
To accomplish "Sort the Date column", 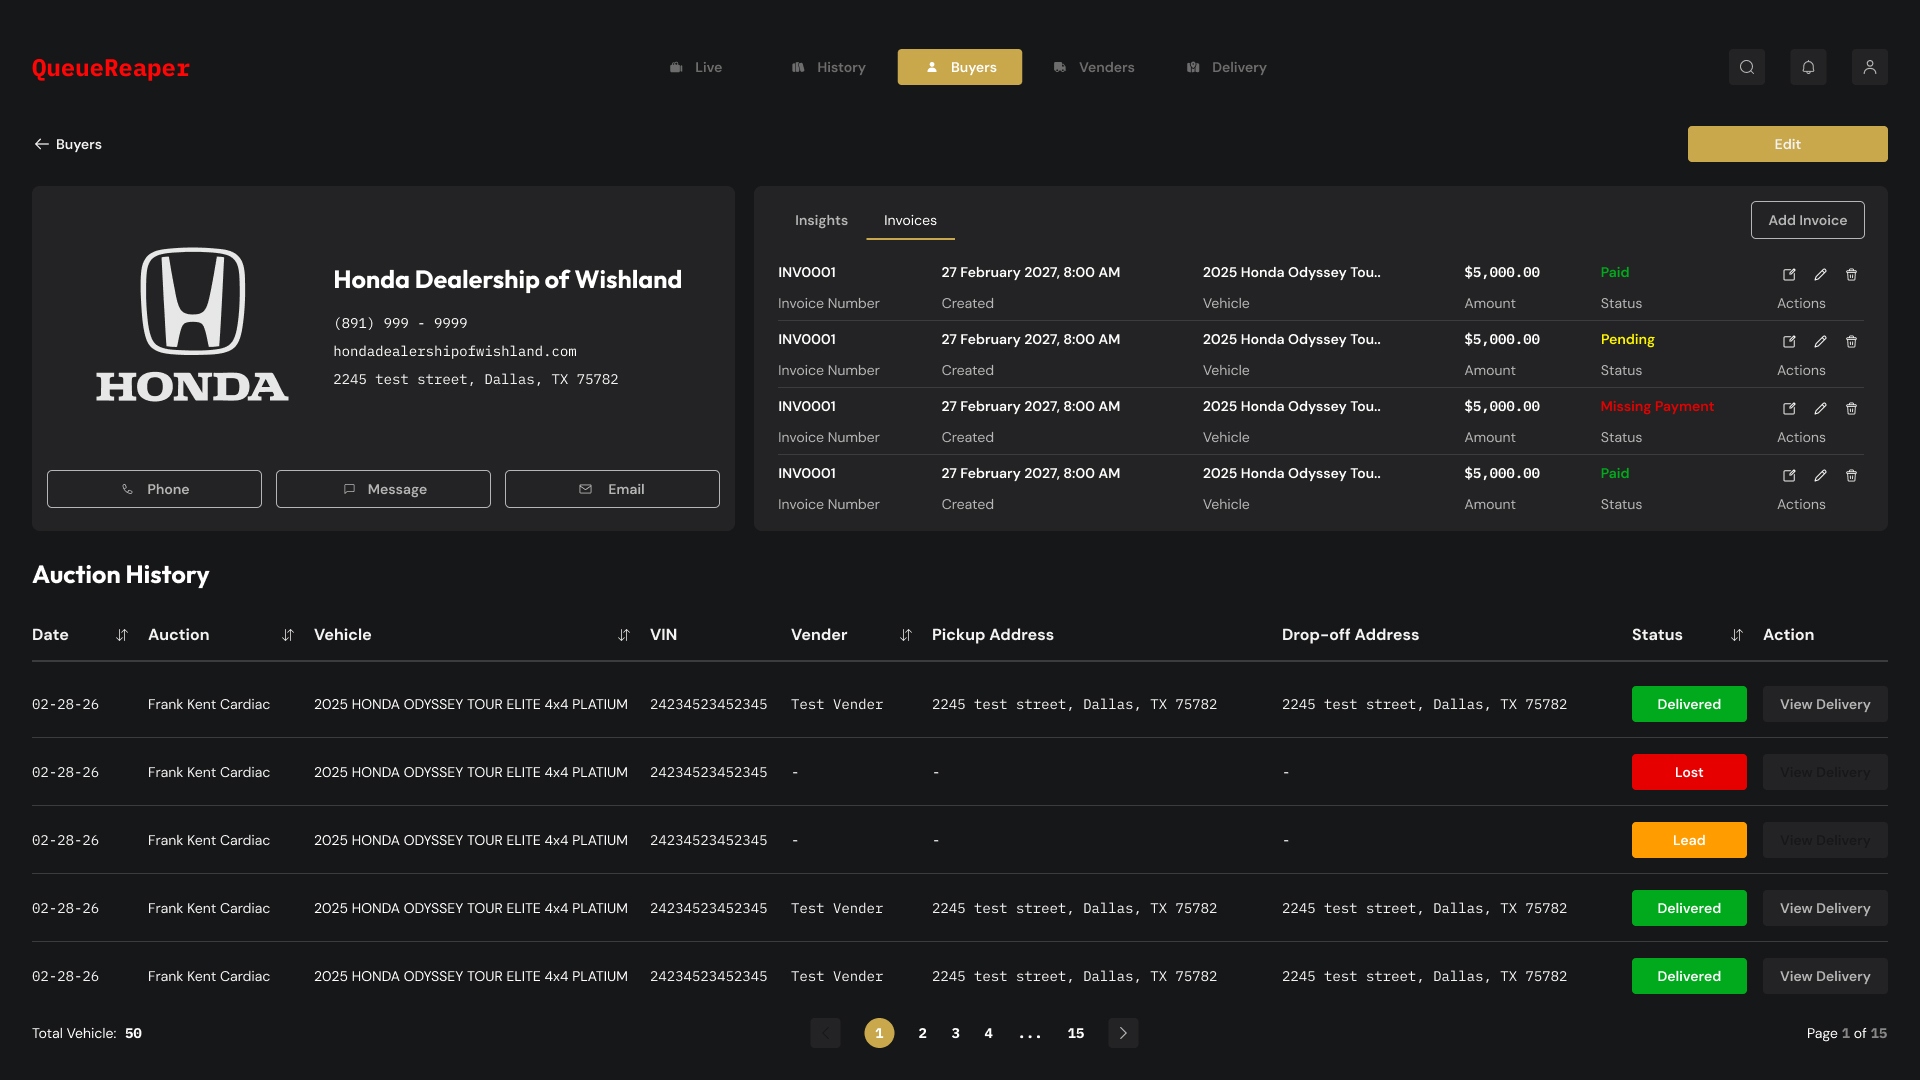I will click(122, 635).
